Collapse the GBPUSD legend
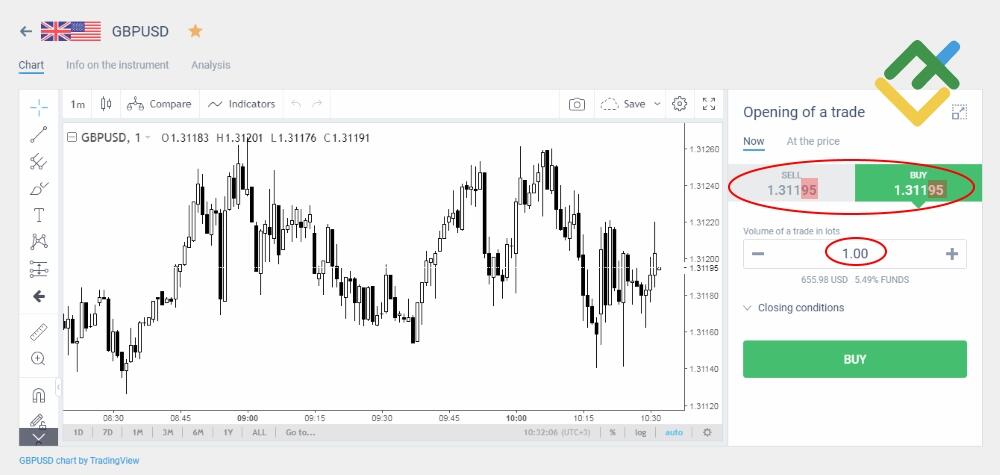The image size is (1000, 475). 72,138
